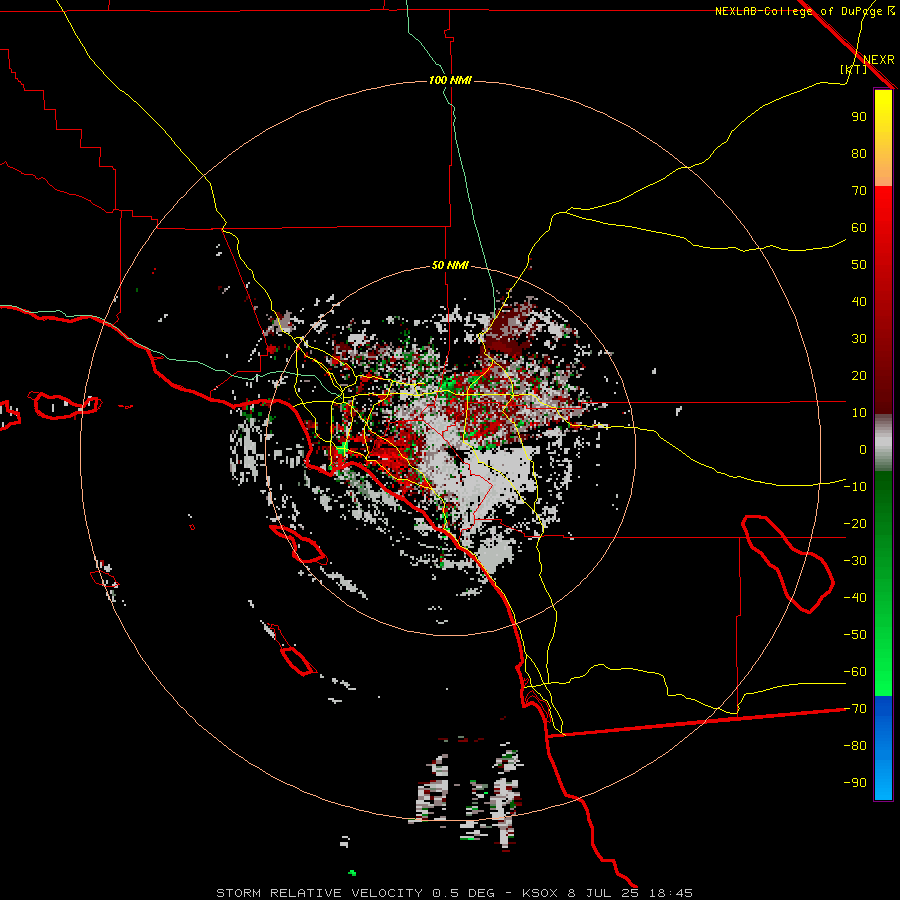
Task: Click the 40 value on velocity scale
Action: [x=859, y=302]
